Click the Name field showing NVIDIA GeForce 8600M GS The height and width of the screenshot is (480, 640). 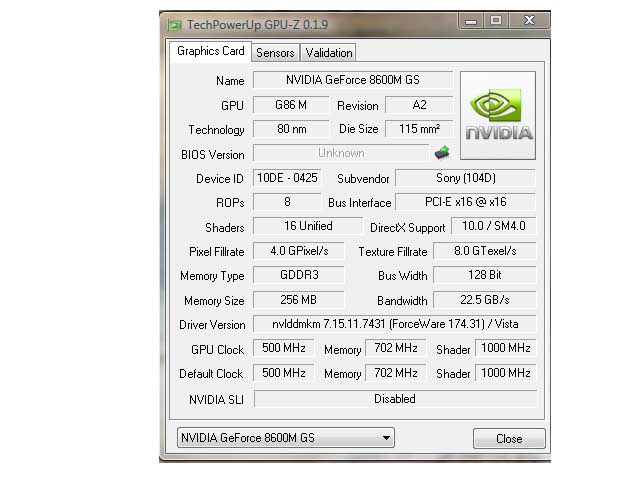(x=353, y=80)
